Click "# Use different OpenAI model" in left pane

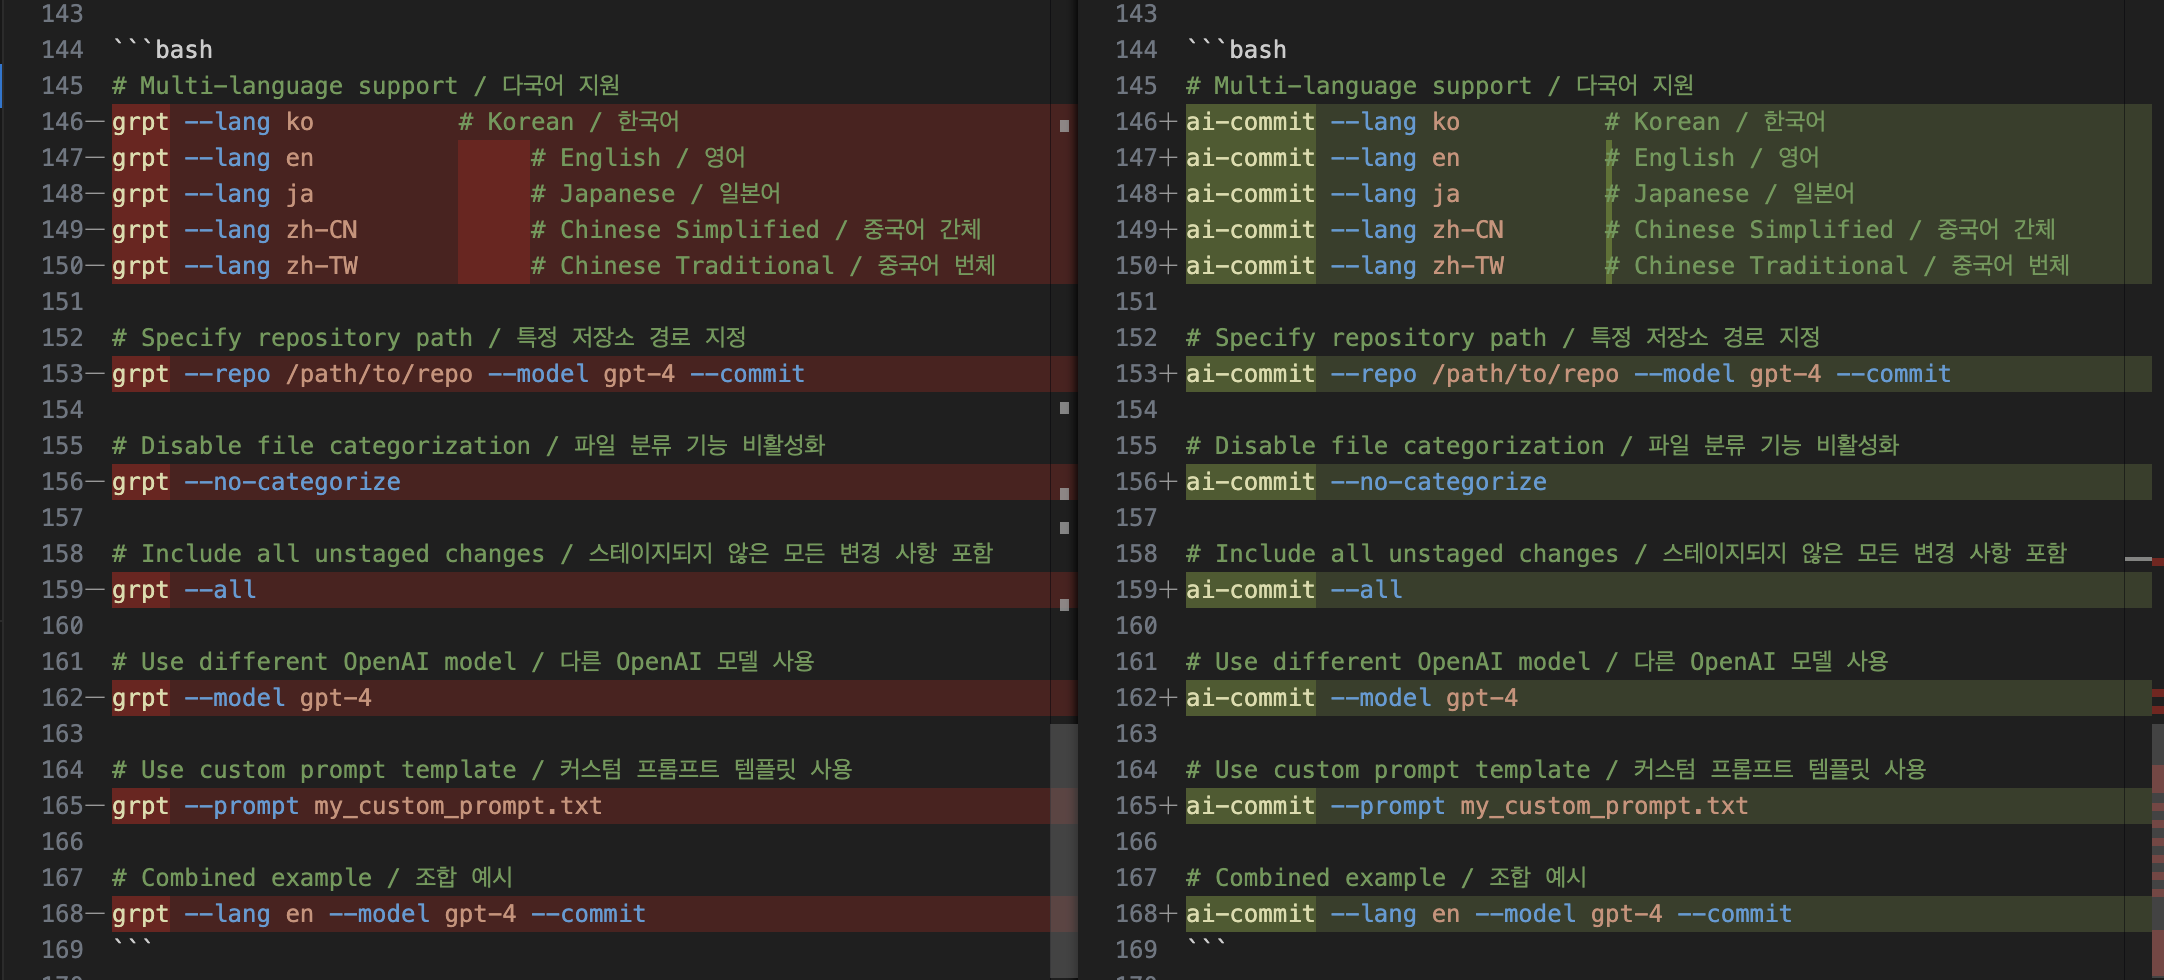pos(314,662)
